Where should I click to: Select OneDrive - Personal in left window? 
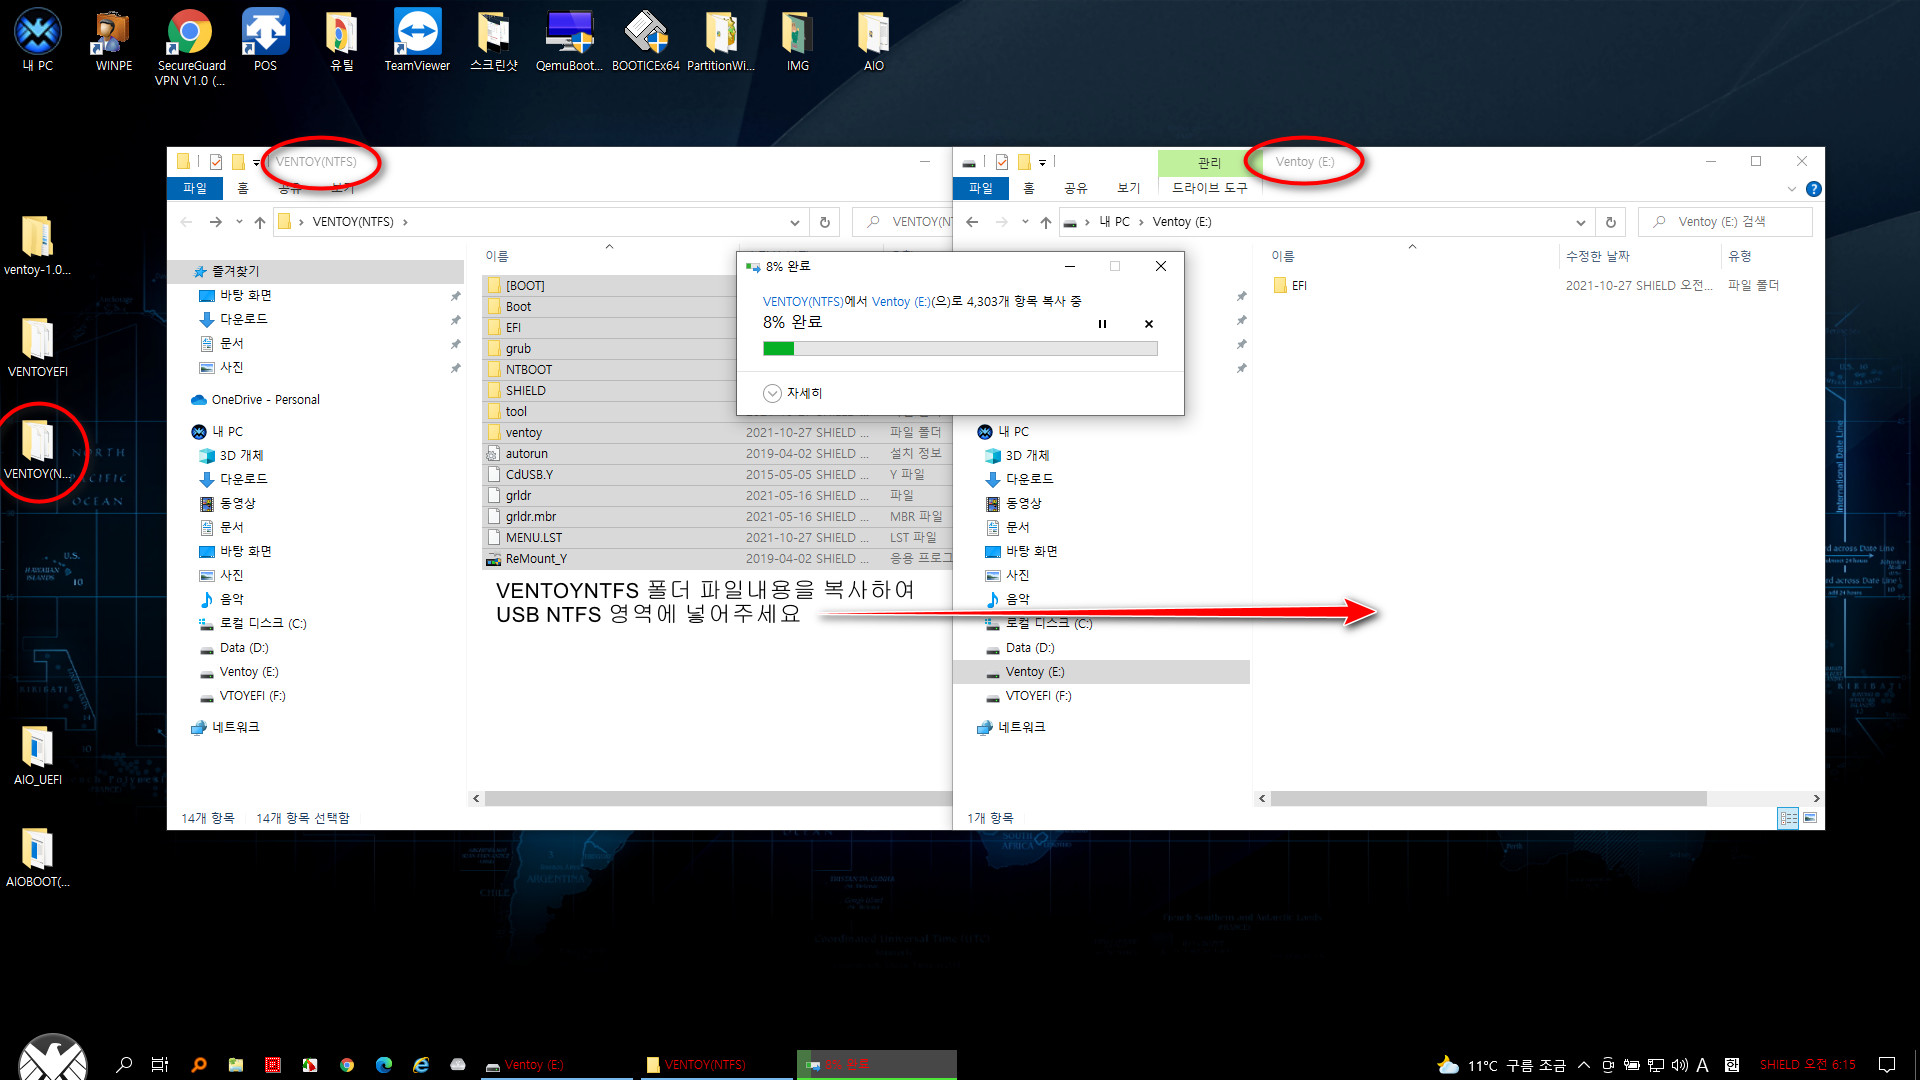(265, 400)
